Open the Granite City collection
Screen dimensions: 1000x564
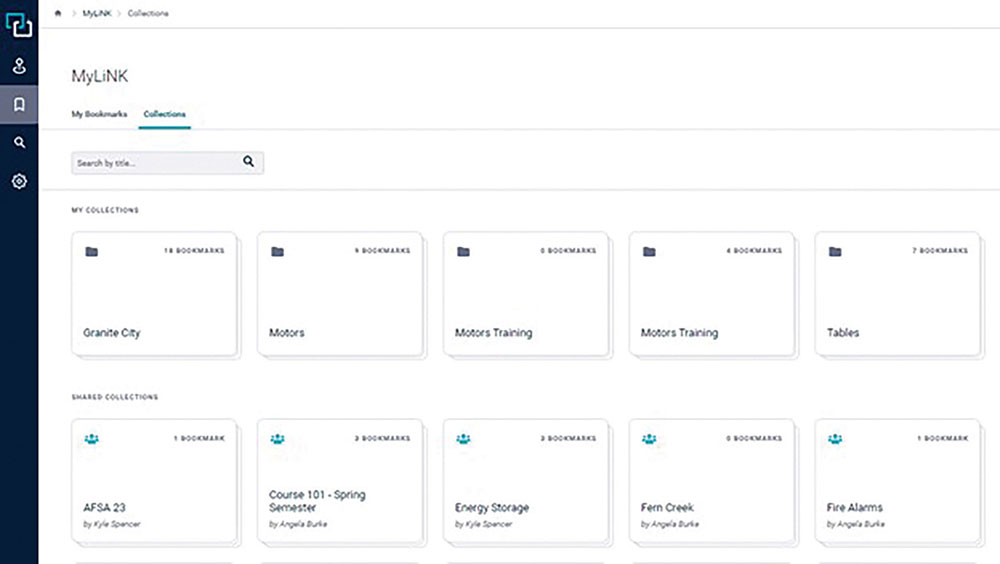click(x=153, y=294)
